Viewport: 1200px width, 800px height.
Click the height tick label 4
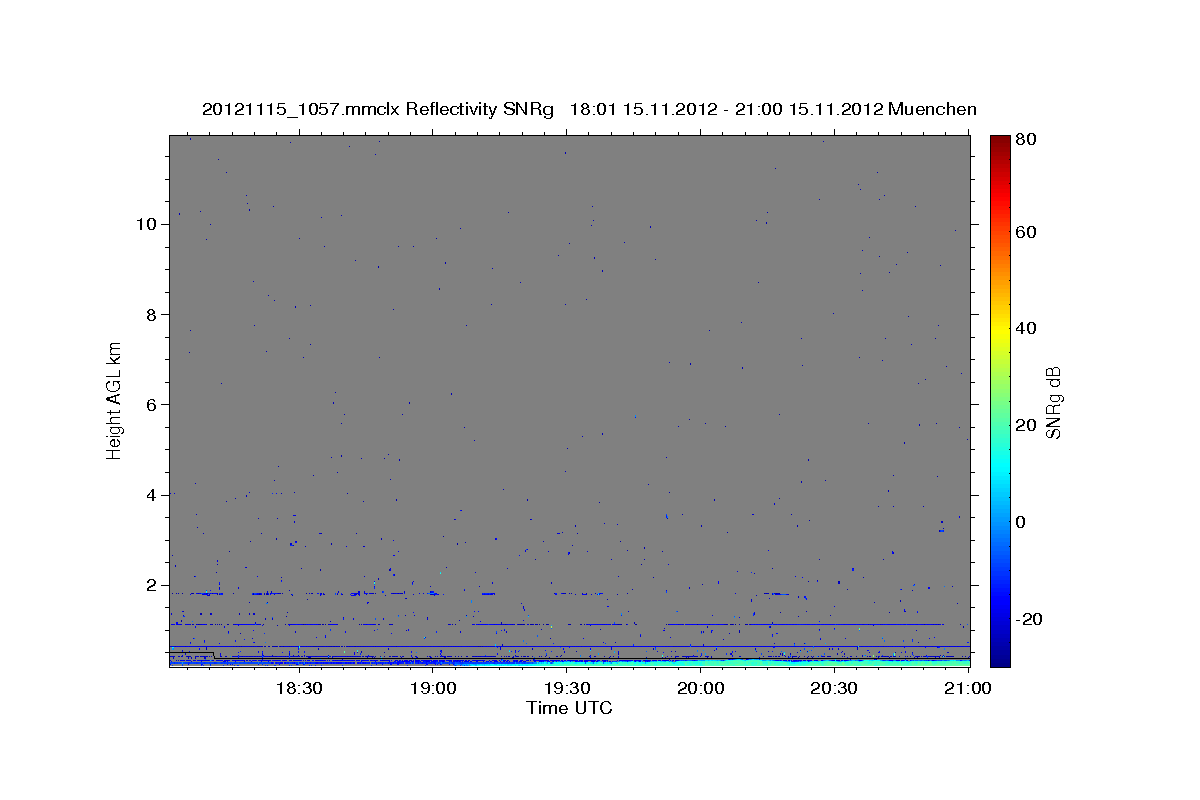tap(152, 495)
